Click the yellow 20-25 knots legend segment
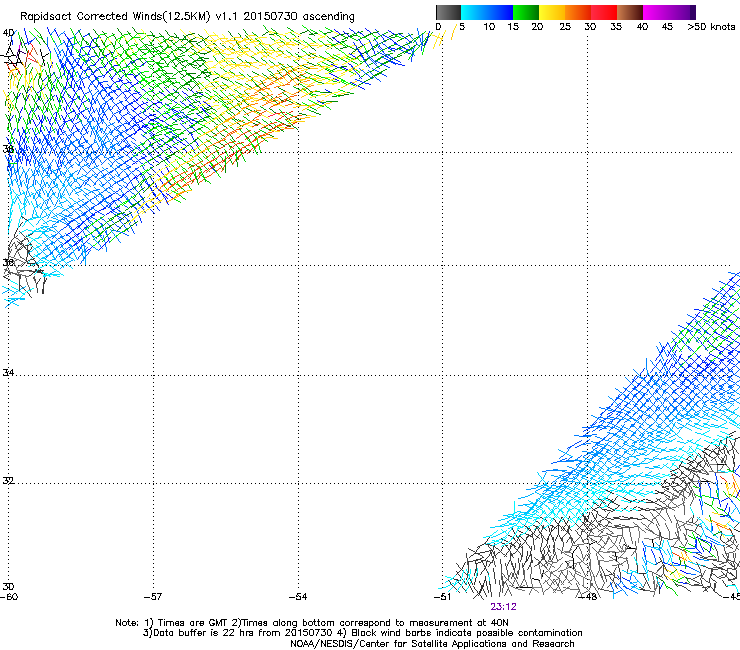The image size is (740, 650). [552, 12]
